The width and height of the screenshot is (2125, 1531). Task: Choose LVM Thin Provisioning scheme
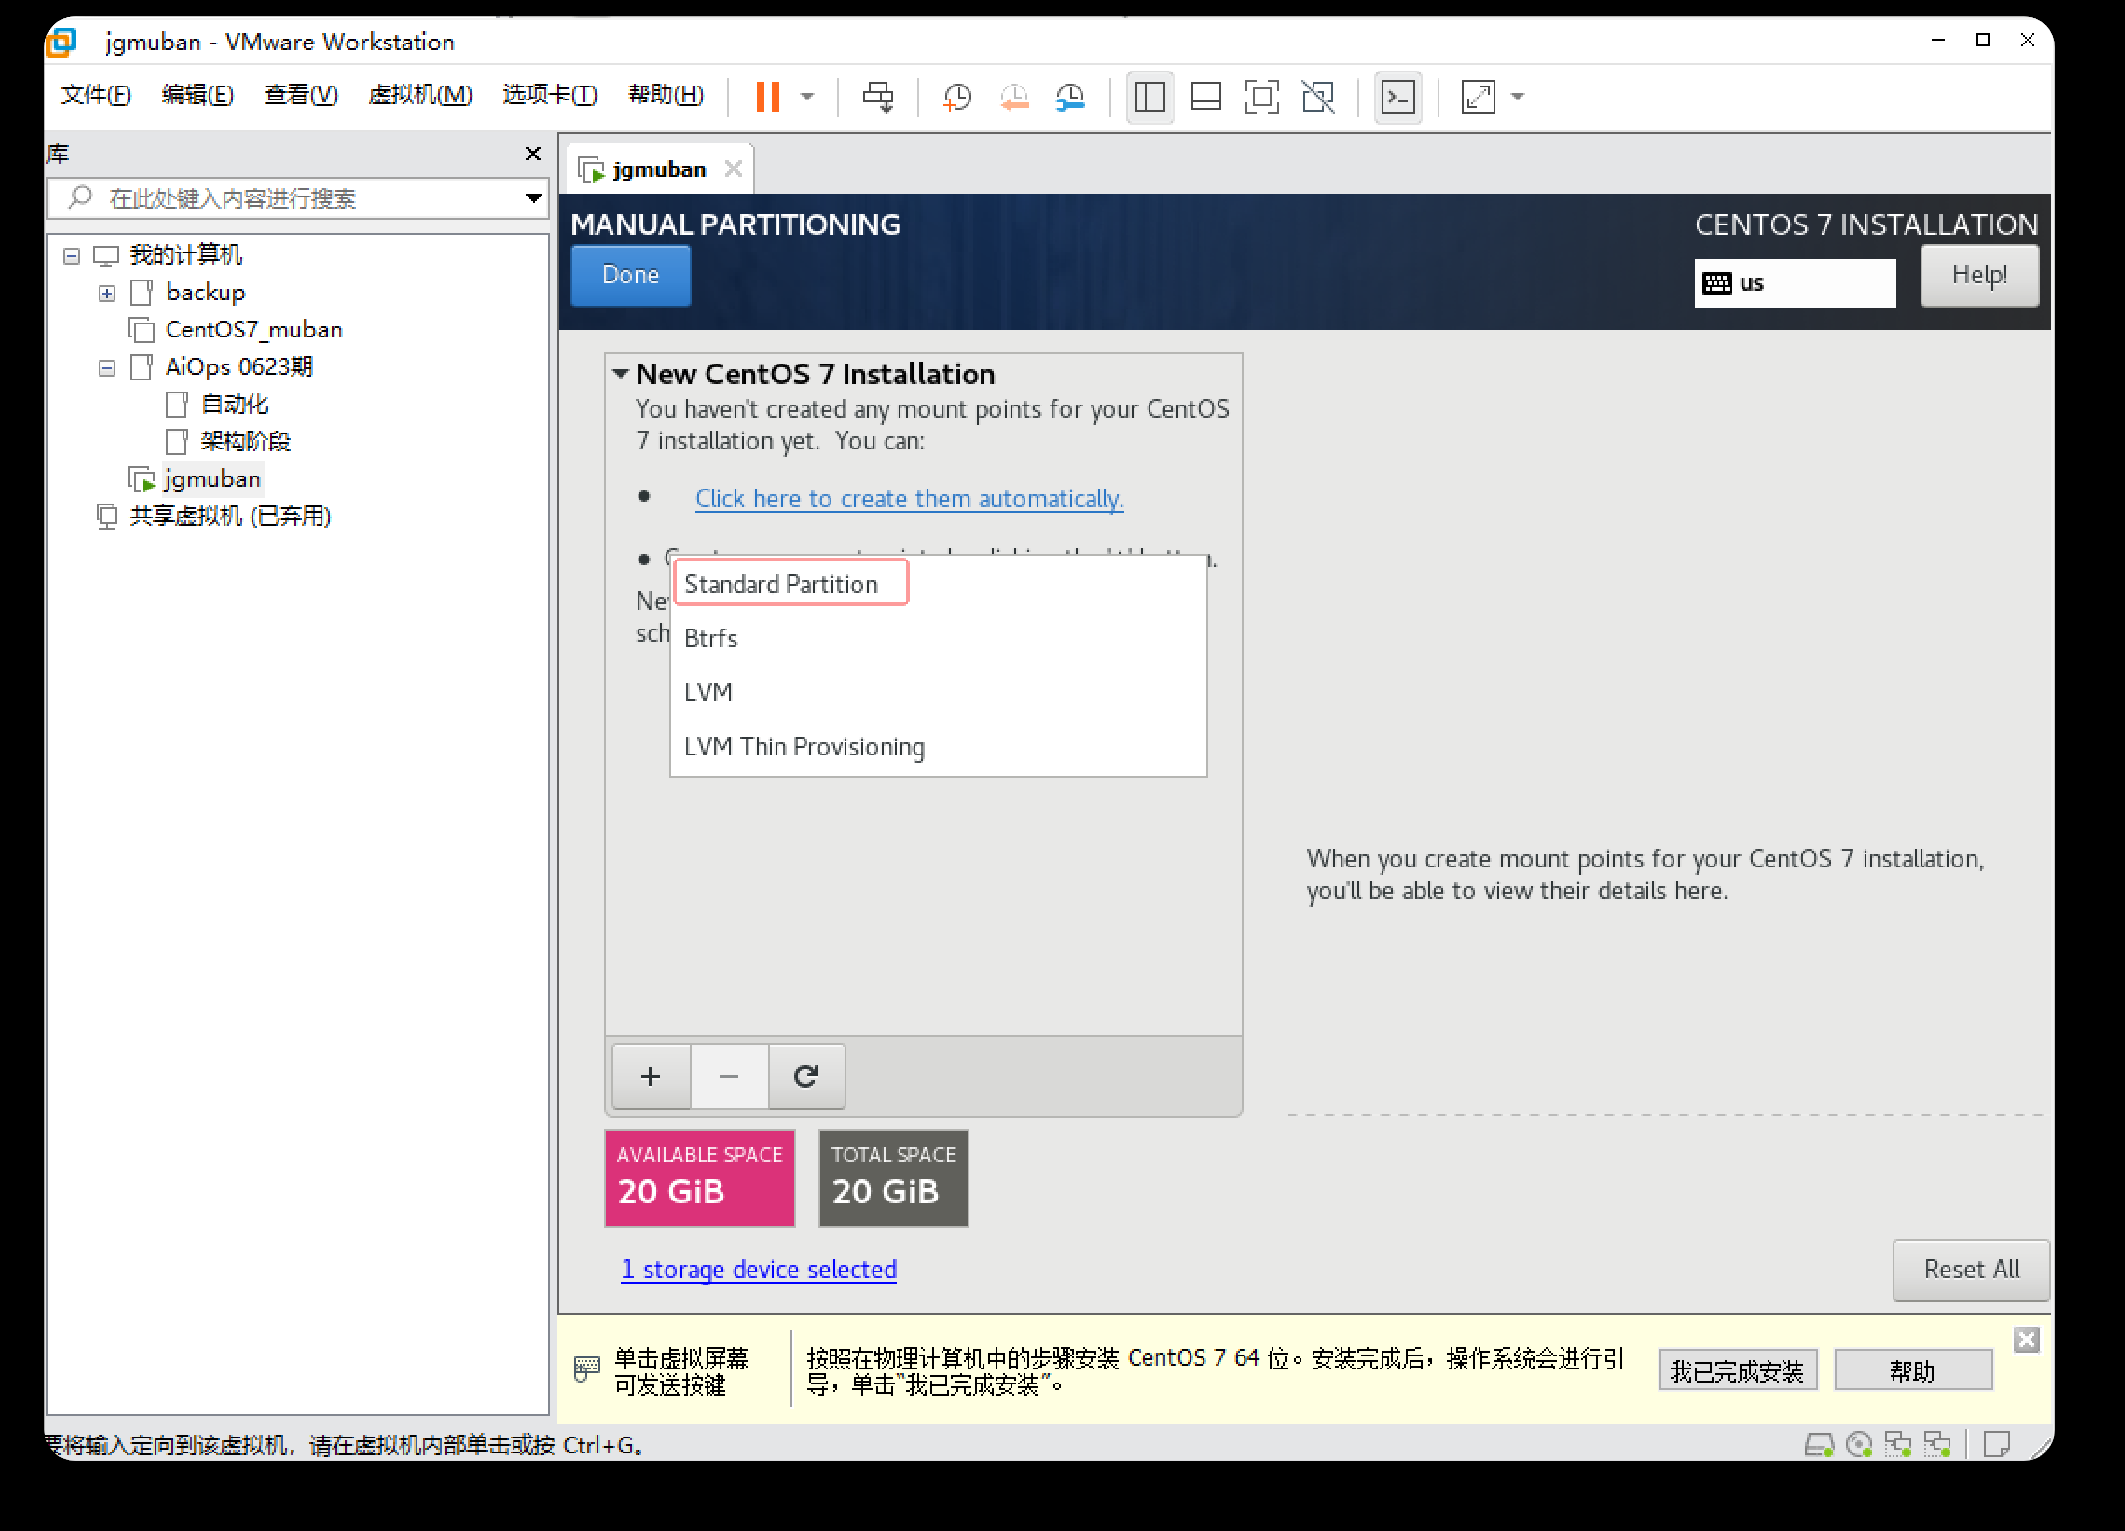[938, 746]
